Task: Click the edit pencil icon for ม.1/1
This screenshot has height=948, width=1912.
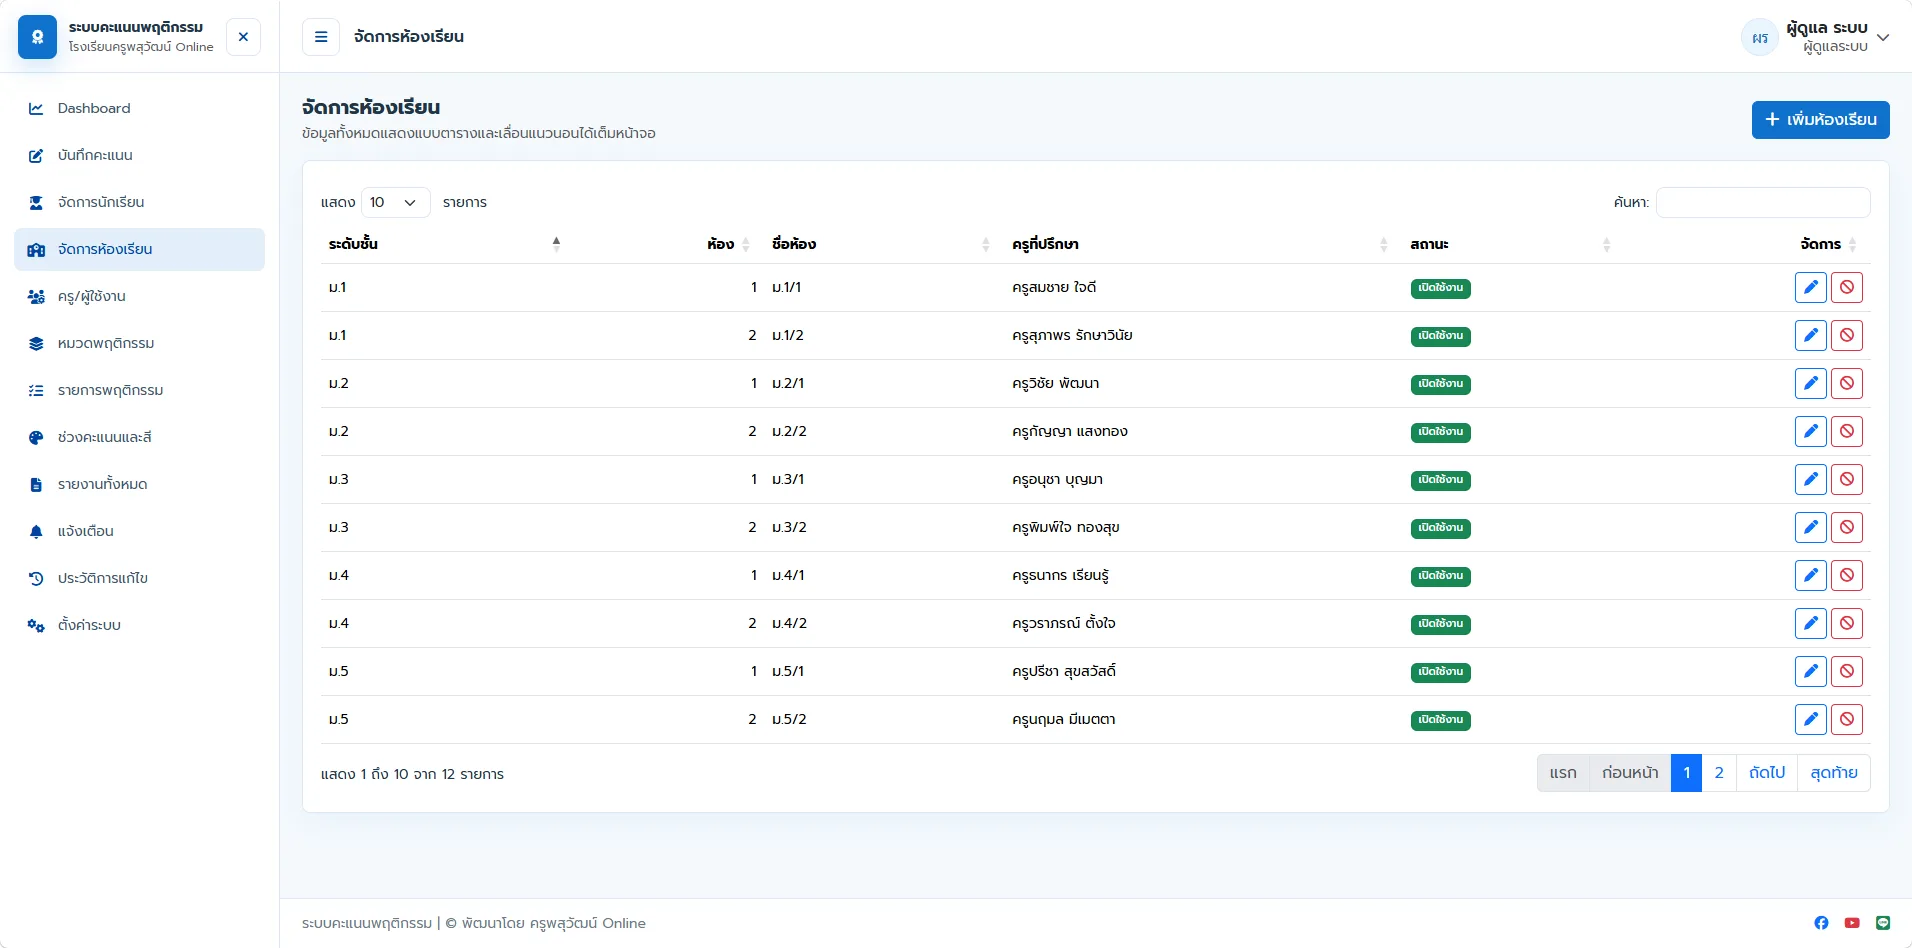Action: (1810, 288)
